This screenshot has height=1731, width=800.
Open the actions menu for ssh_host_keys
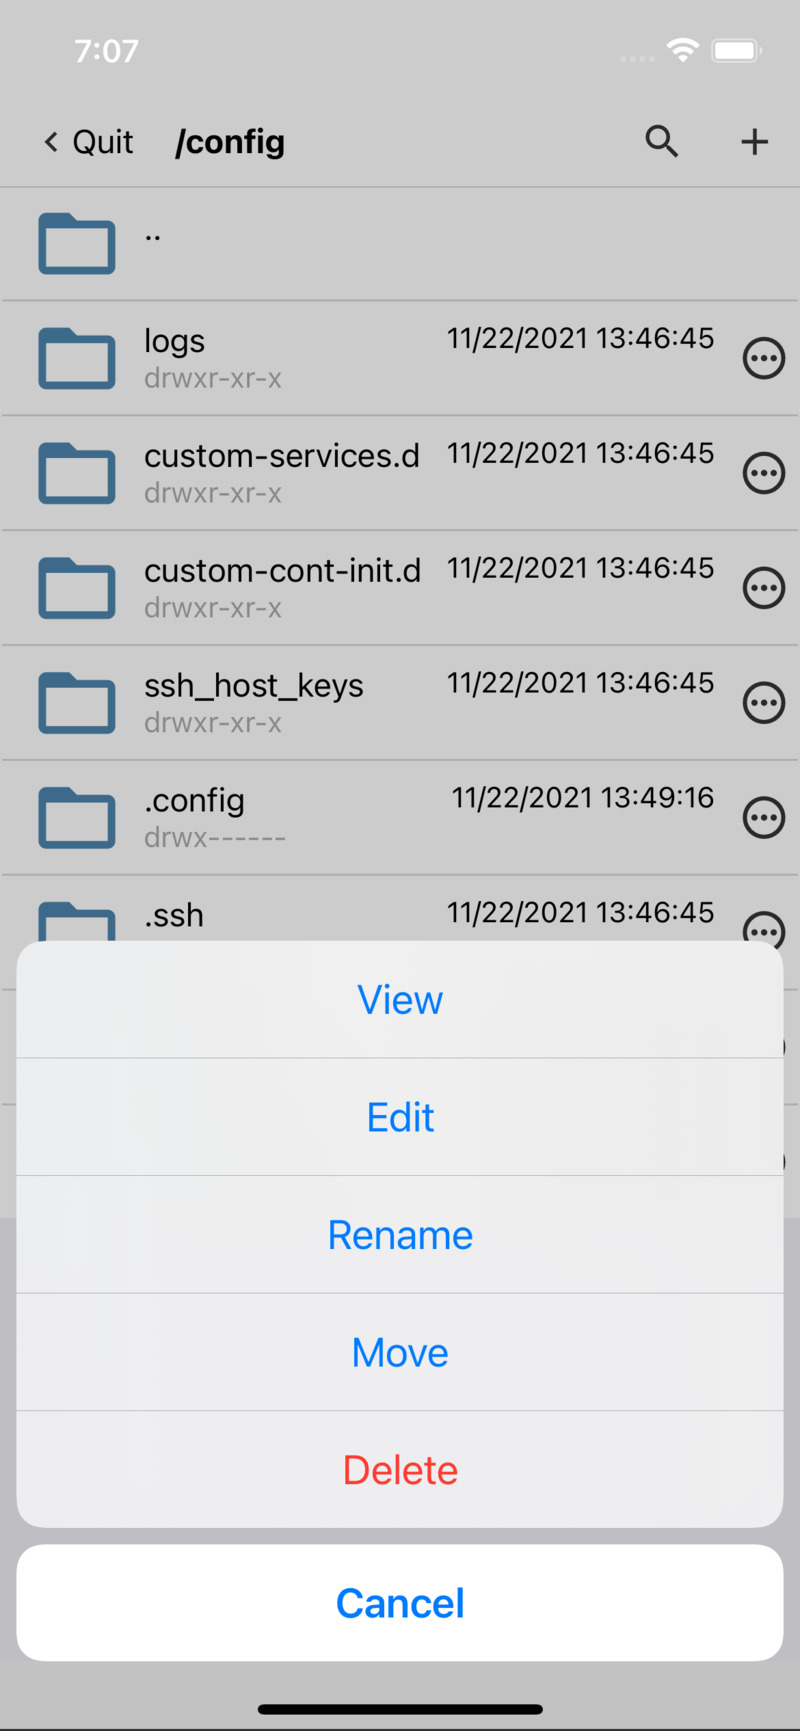(x=763, y=702)
